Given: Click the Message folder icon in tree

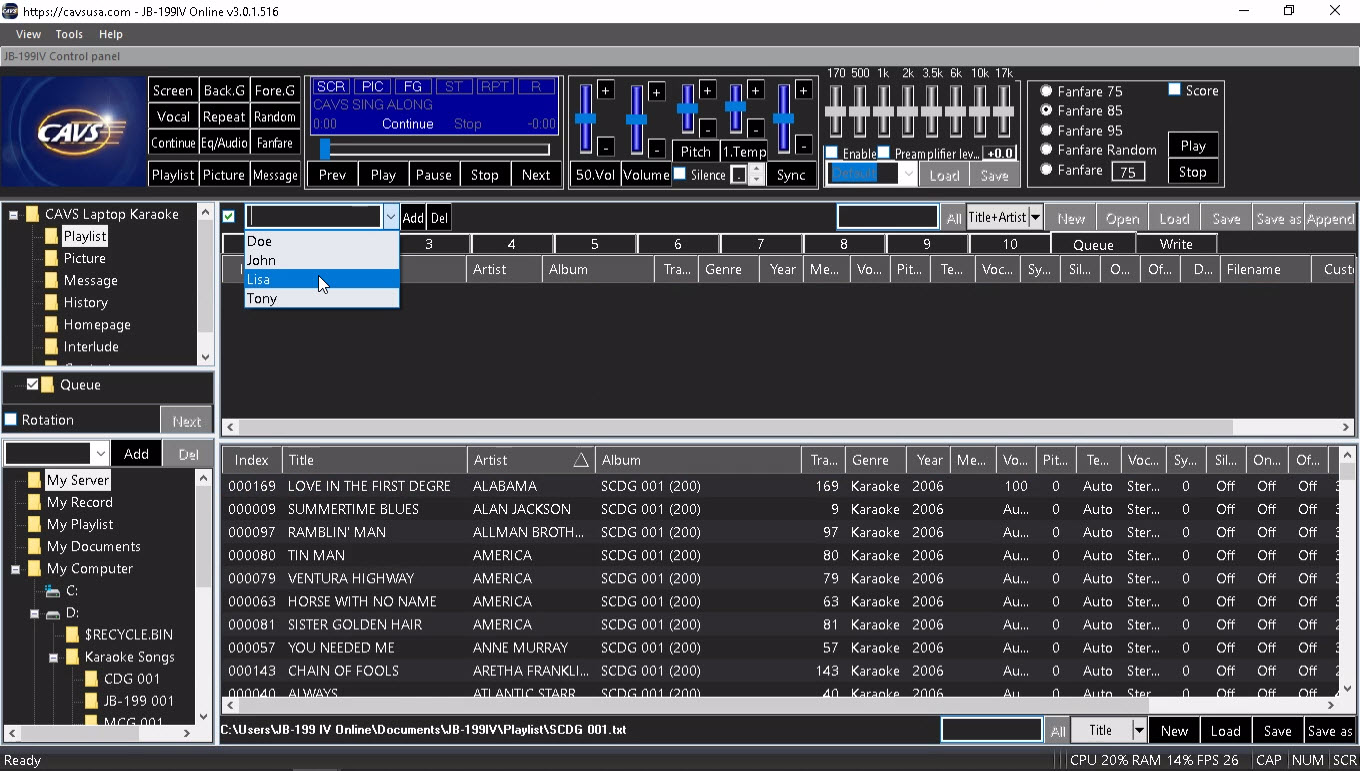Looking at the screenshot, I should coord(51,280).
